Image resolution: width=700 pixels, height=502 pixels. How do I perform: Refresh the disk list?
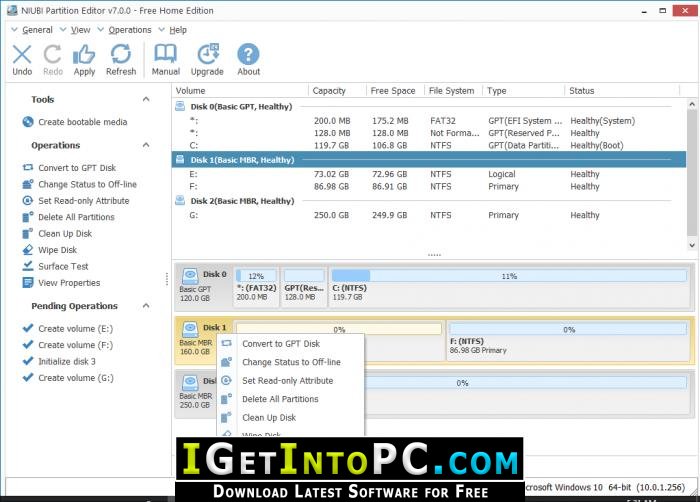click(121, 54)
